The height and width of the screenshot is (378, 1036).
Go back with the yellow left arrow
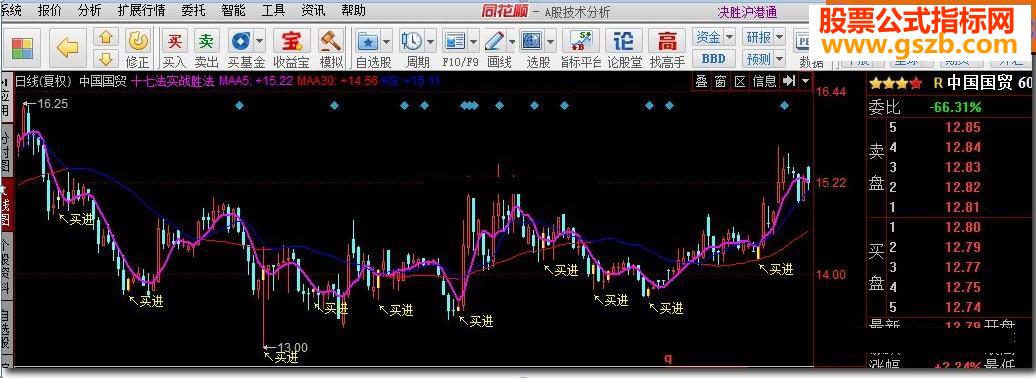pyautogui.click(x=67, y=48)
